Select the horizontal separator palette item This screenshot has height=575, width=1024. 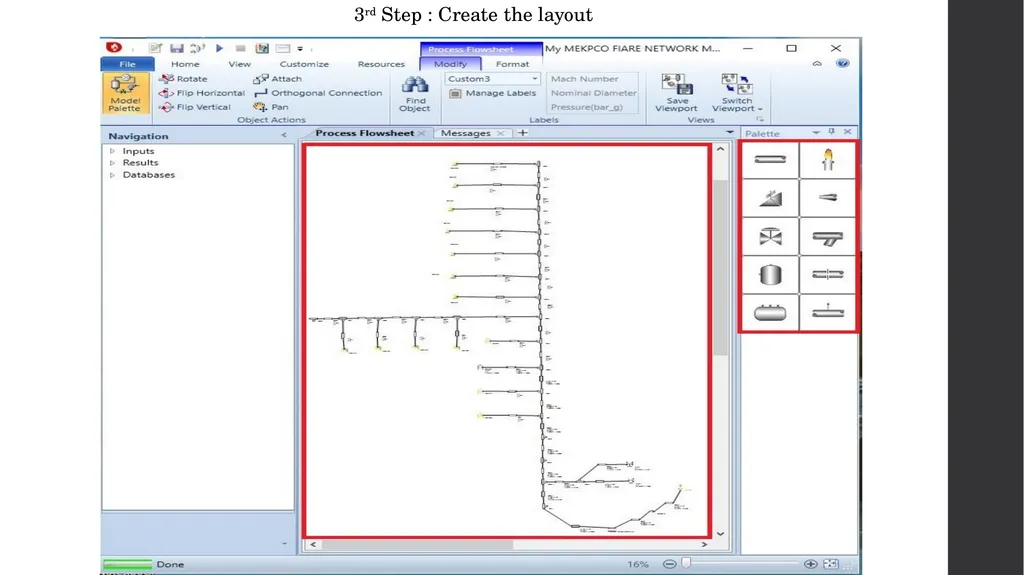(771, 312)
